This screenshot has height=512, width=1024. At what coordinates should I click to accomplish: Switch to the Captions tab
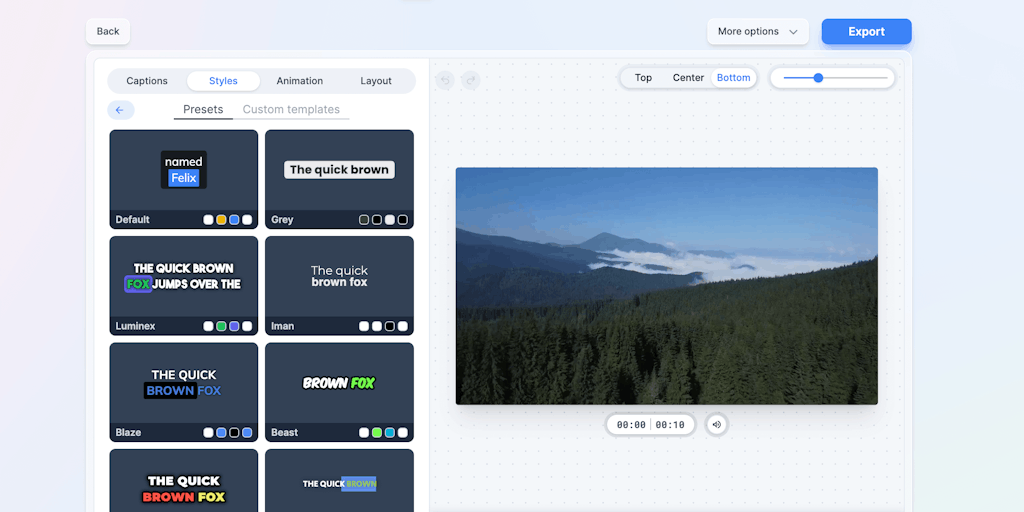[x=147, y=81]
